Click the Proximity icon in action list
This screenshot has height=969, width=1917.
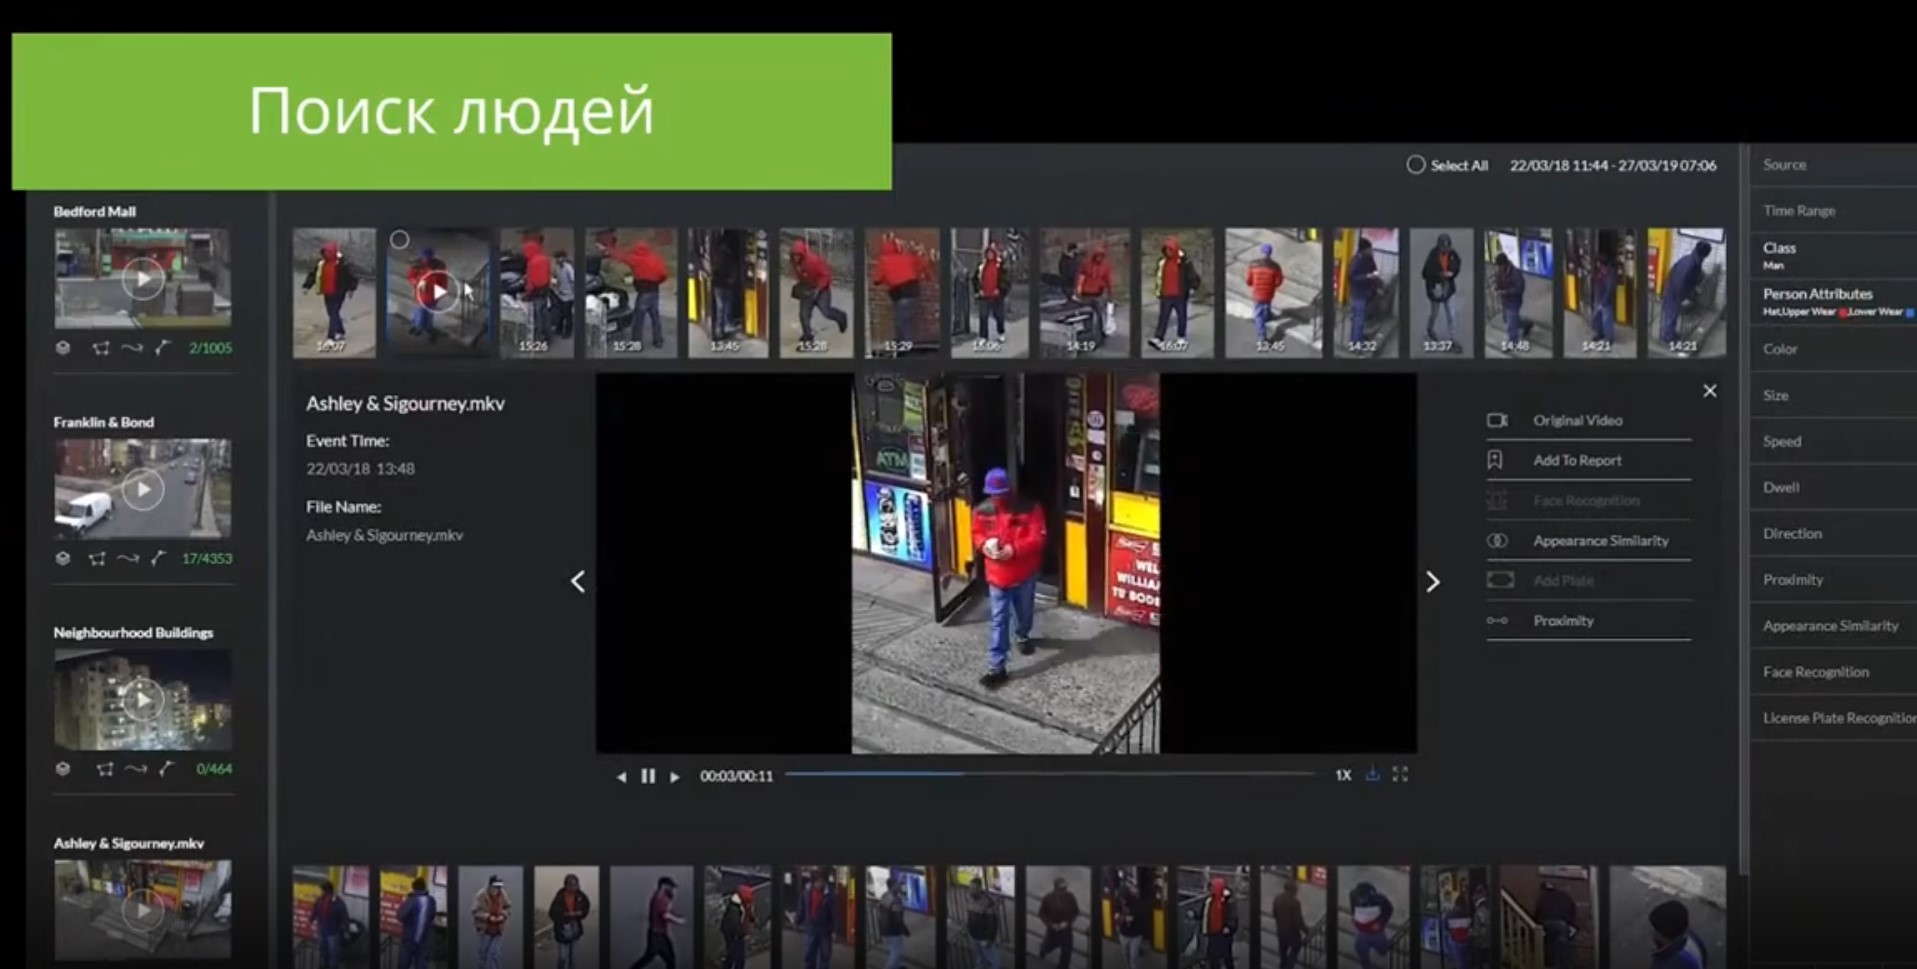1497,621
